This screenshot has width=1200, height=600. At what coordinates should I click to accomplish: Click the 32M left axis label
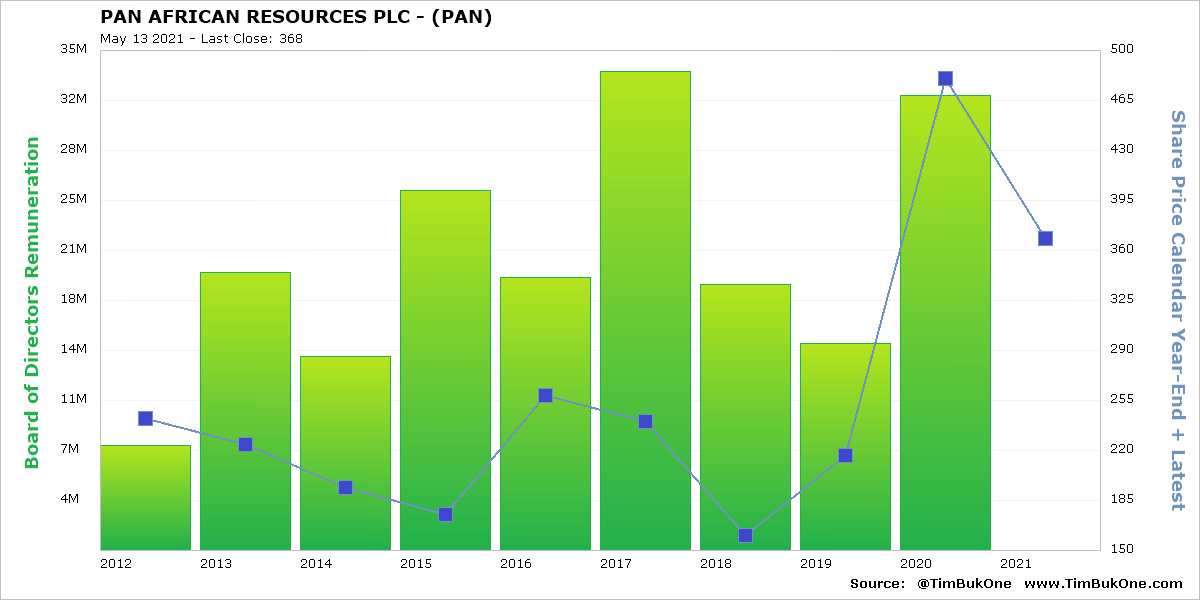pos(74,99)
